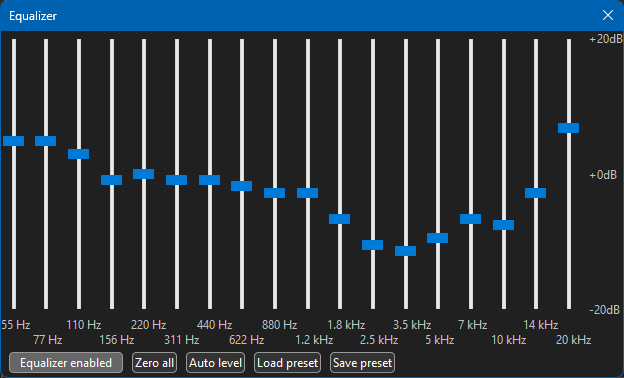Viewport: 624px width, 378px height.
Task: Click the 1.2 kHz frequency label
Action: 314,340
